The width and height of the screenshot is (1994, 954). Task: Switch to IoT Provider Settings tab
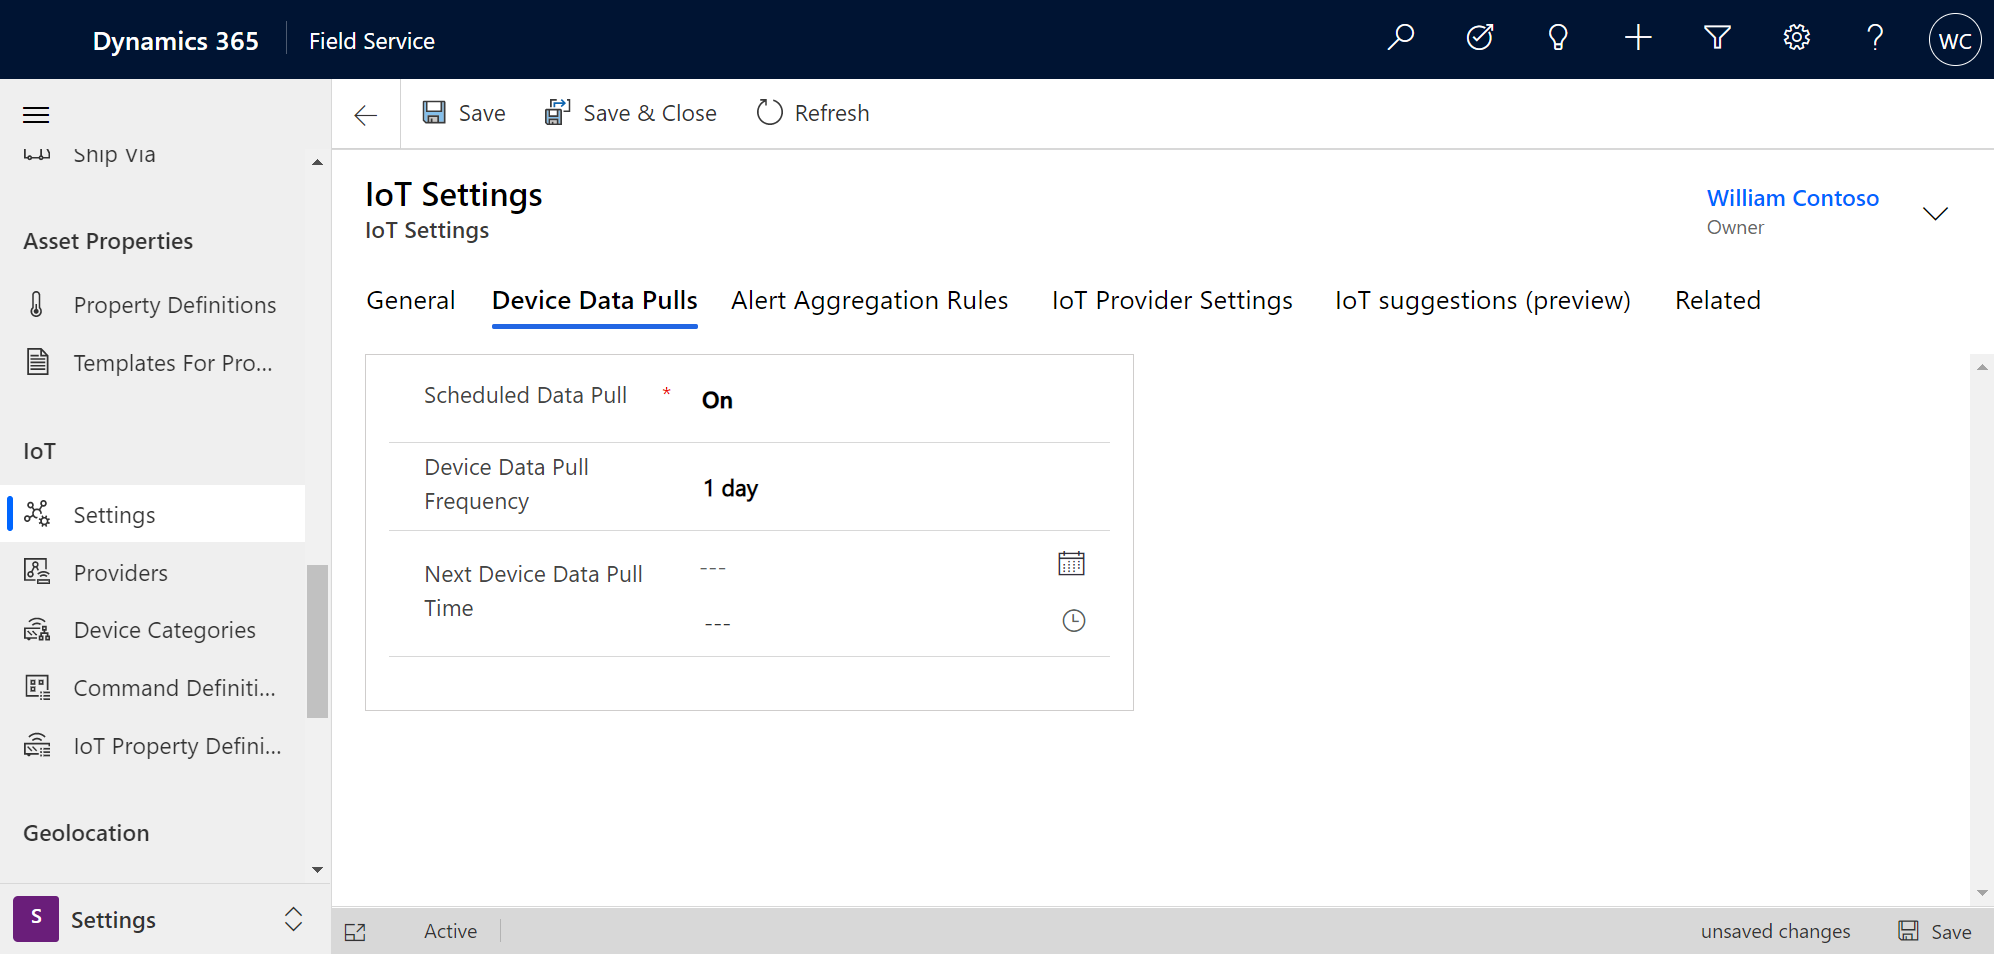point(1171,301)
